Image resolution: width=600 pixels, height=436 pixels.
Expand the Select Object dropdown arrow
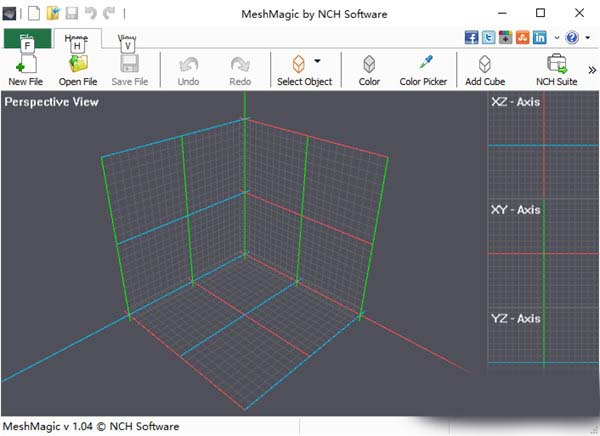pyautogui.click(x=317, y=61)
